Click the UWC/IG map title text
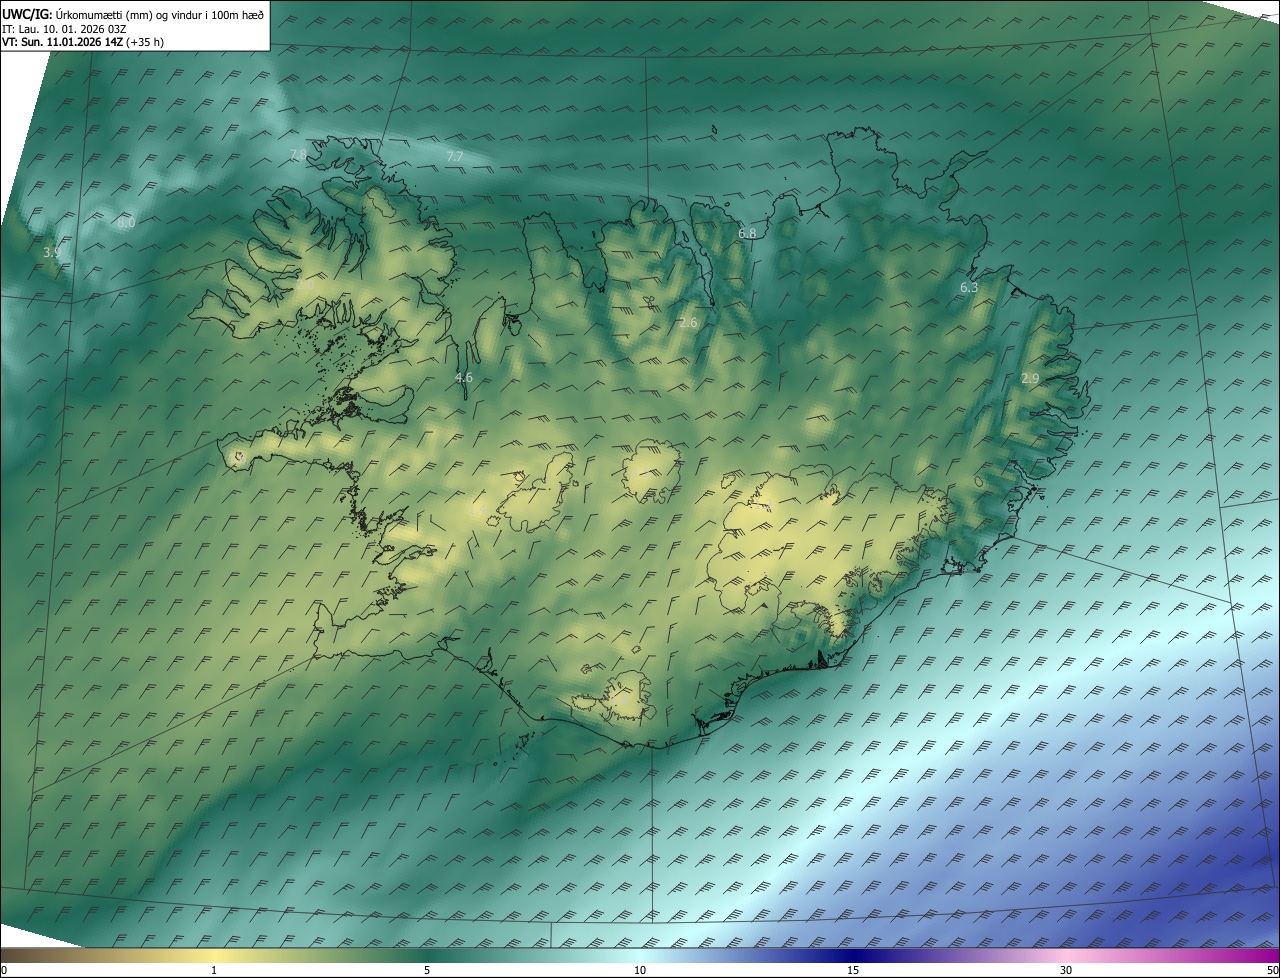 tap(133, 13)
